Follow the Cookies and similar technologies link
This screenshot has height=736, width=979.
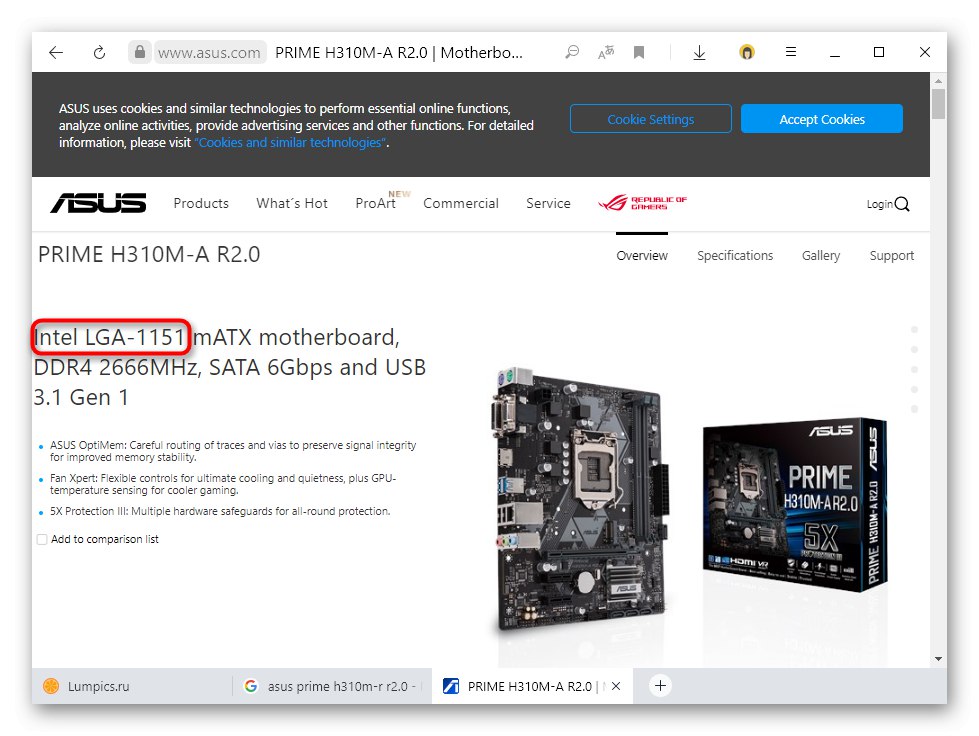click(x=290, y=142)
